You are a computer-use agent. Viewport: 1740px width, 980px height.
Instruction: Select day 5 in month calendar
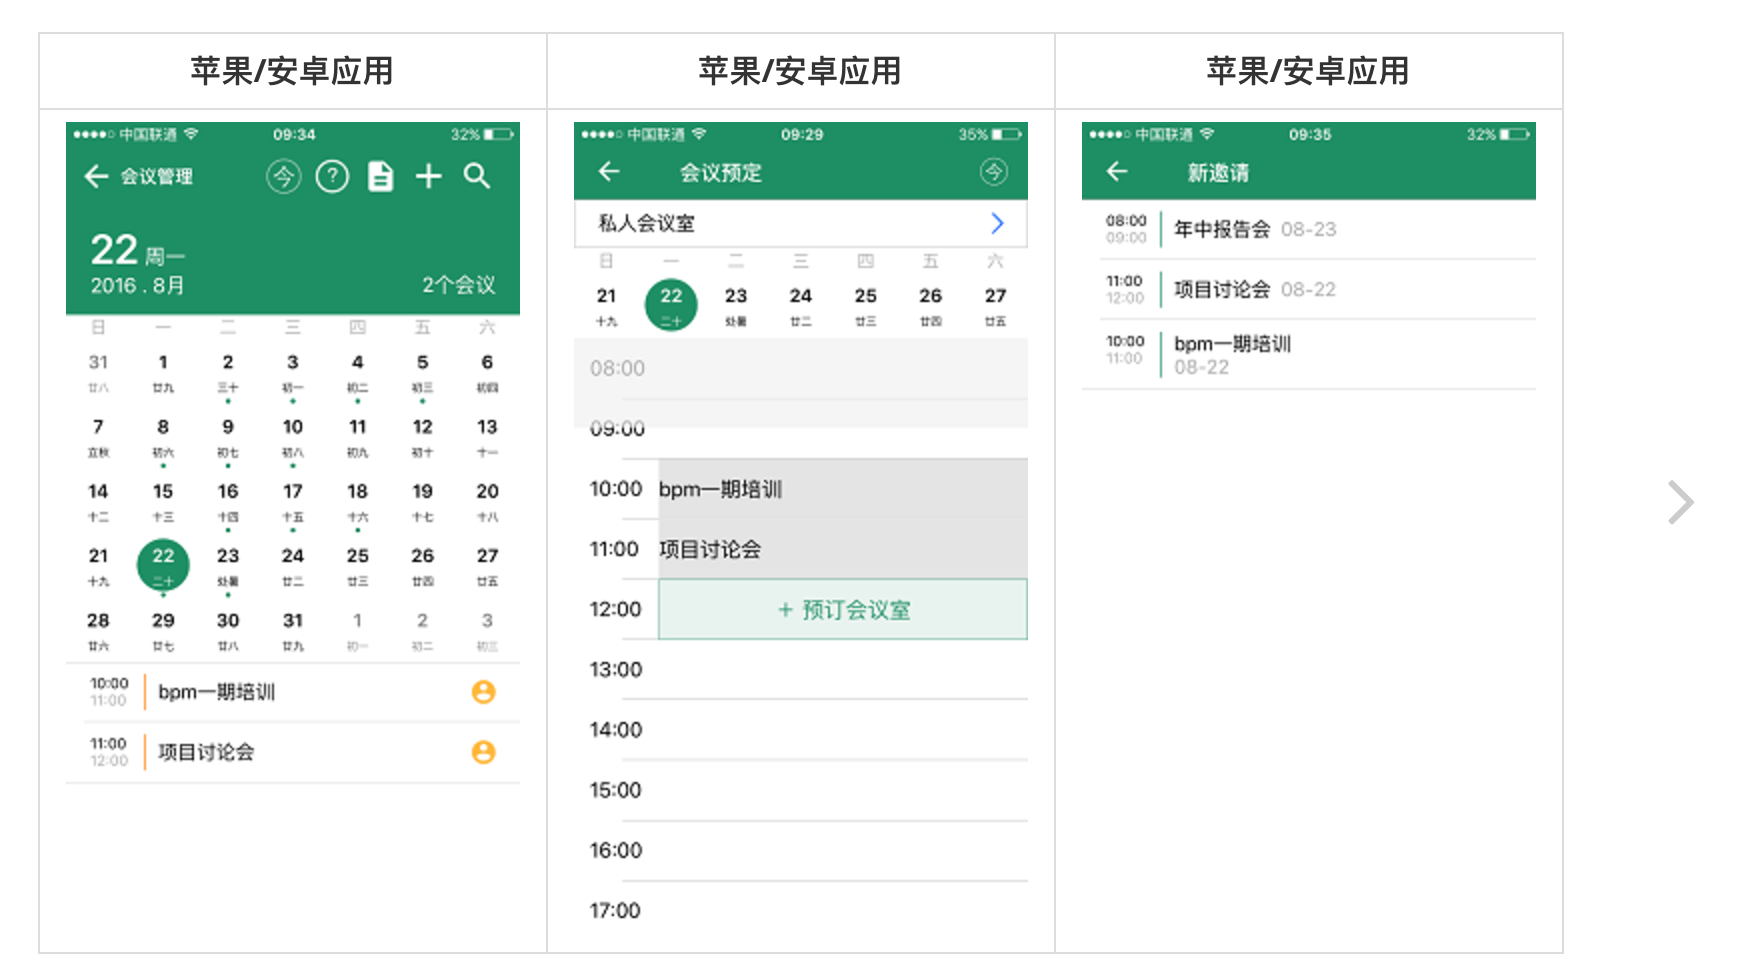pyautogui.click(x=422, y=373)
